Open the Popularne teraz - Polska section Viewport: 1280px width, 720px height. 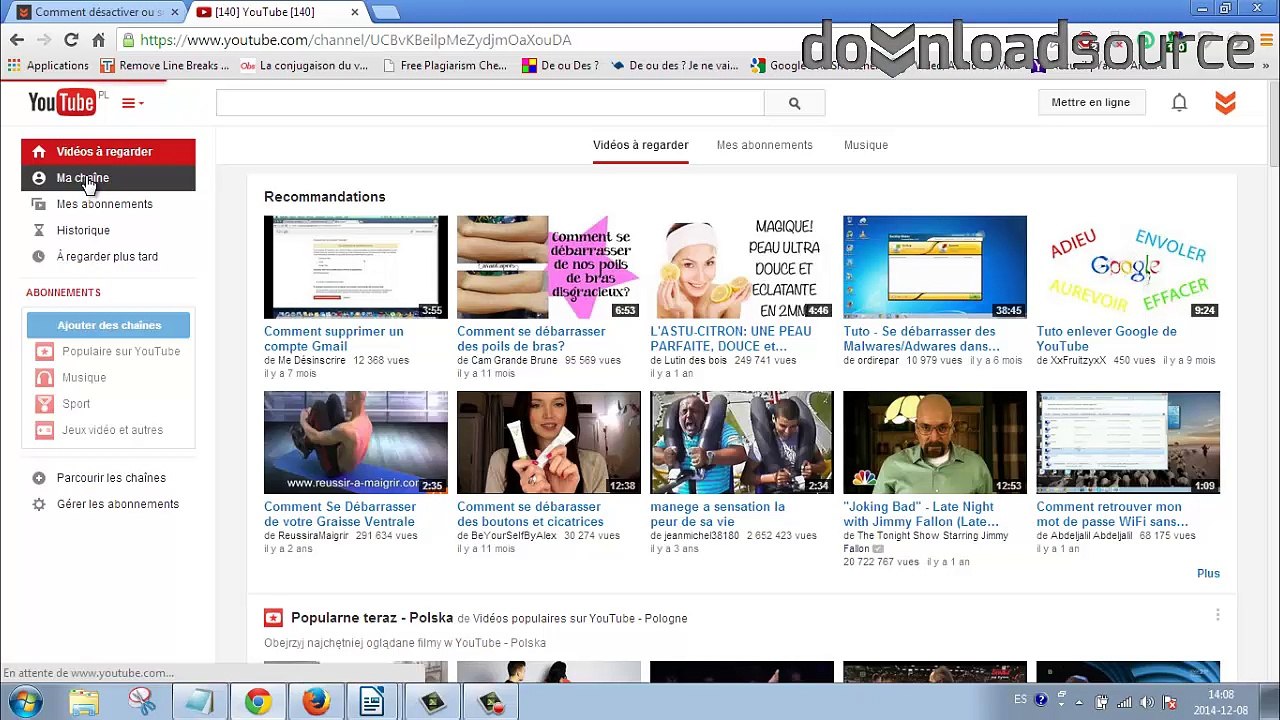(372, 618)
